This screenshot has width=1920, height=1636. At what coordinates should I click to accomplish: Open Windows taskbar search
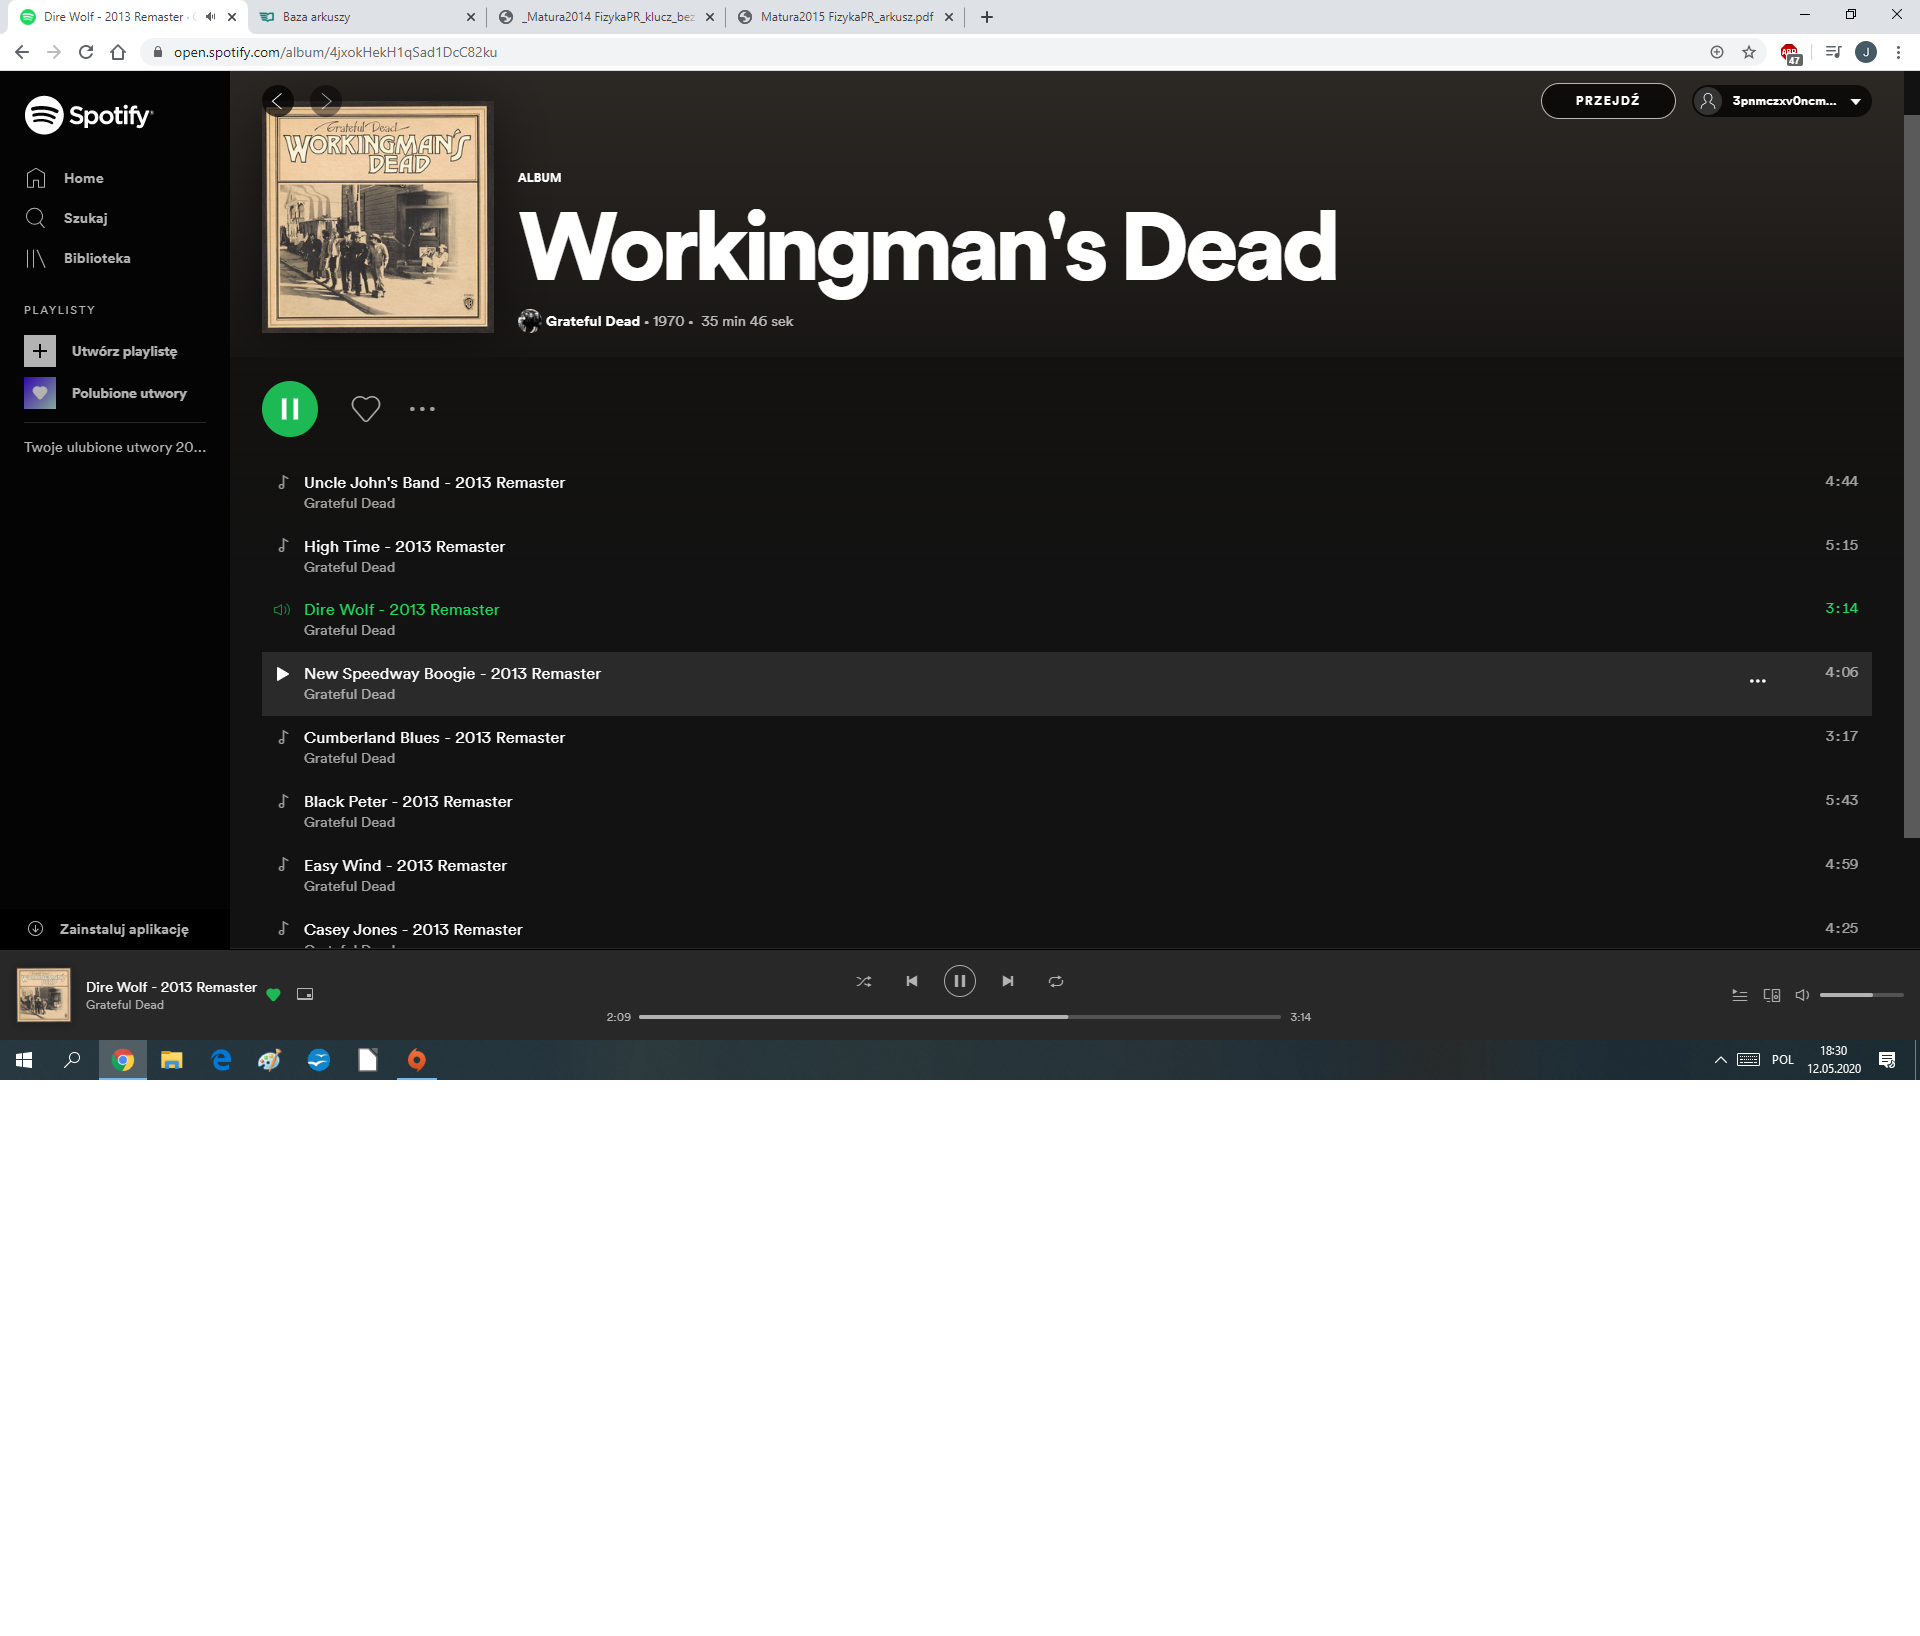click(72, 1060)
